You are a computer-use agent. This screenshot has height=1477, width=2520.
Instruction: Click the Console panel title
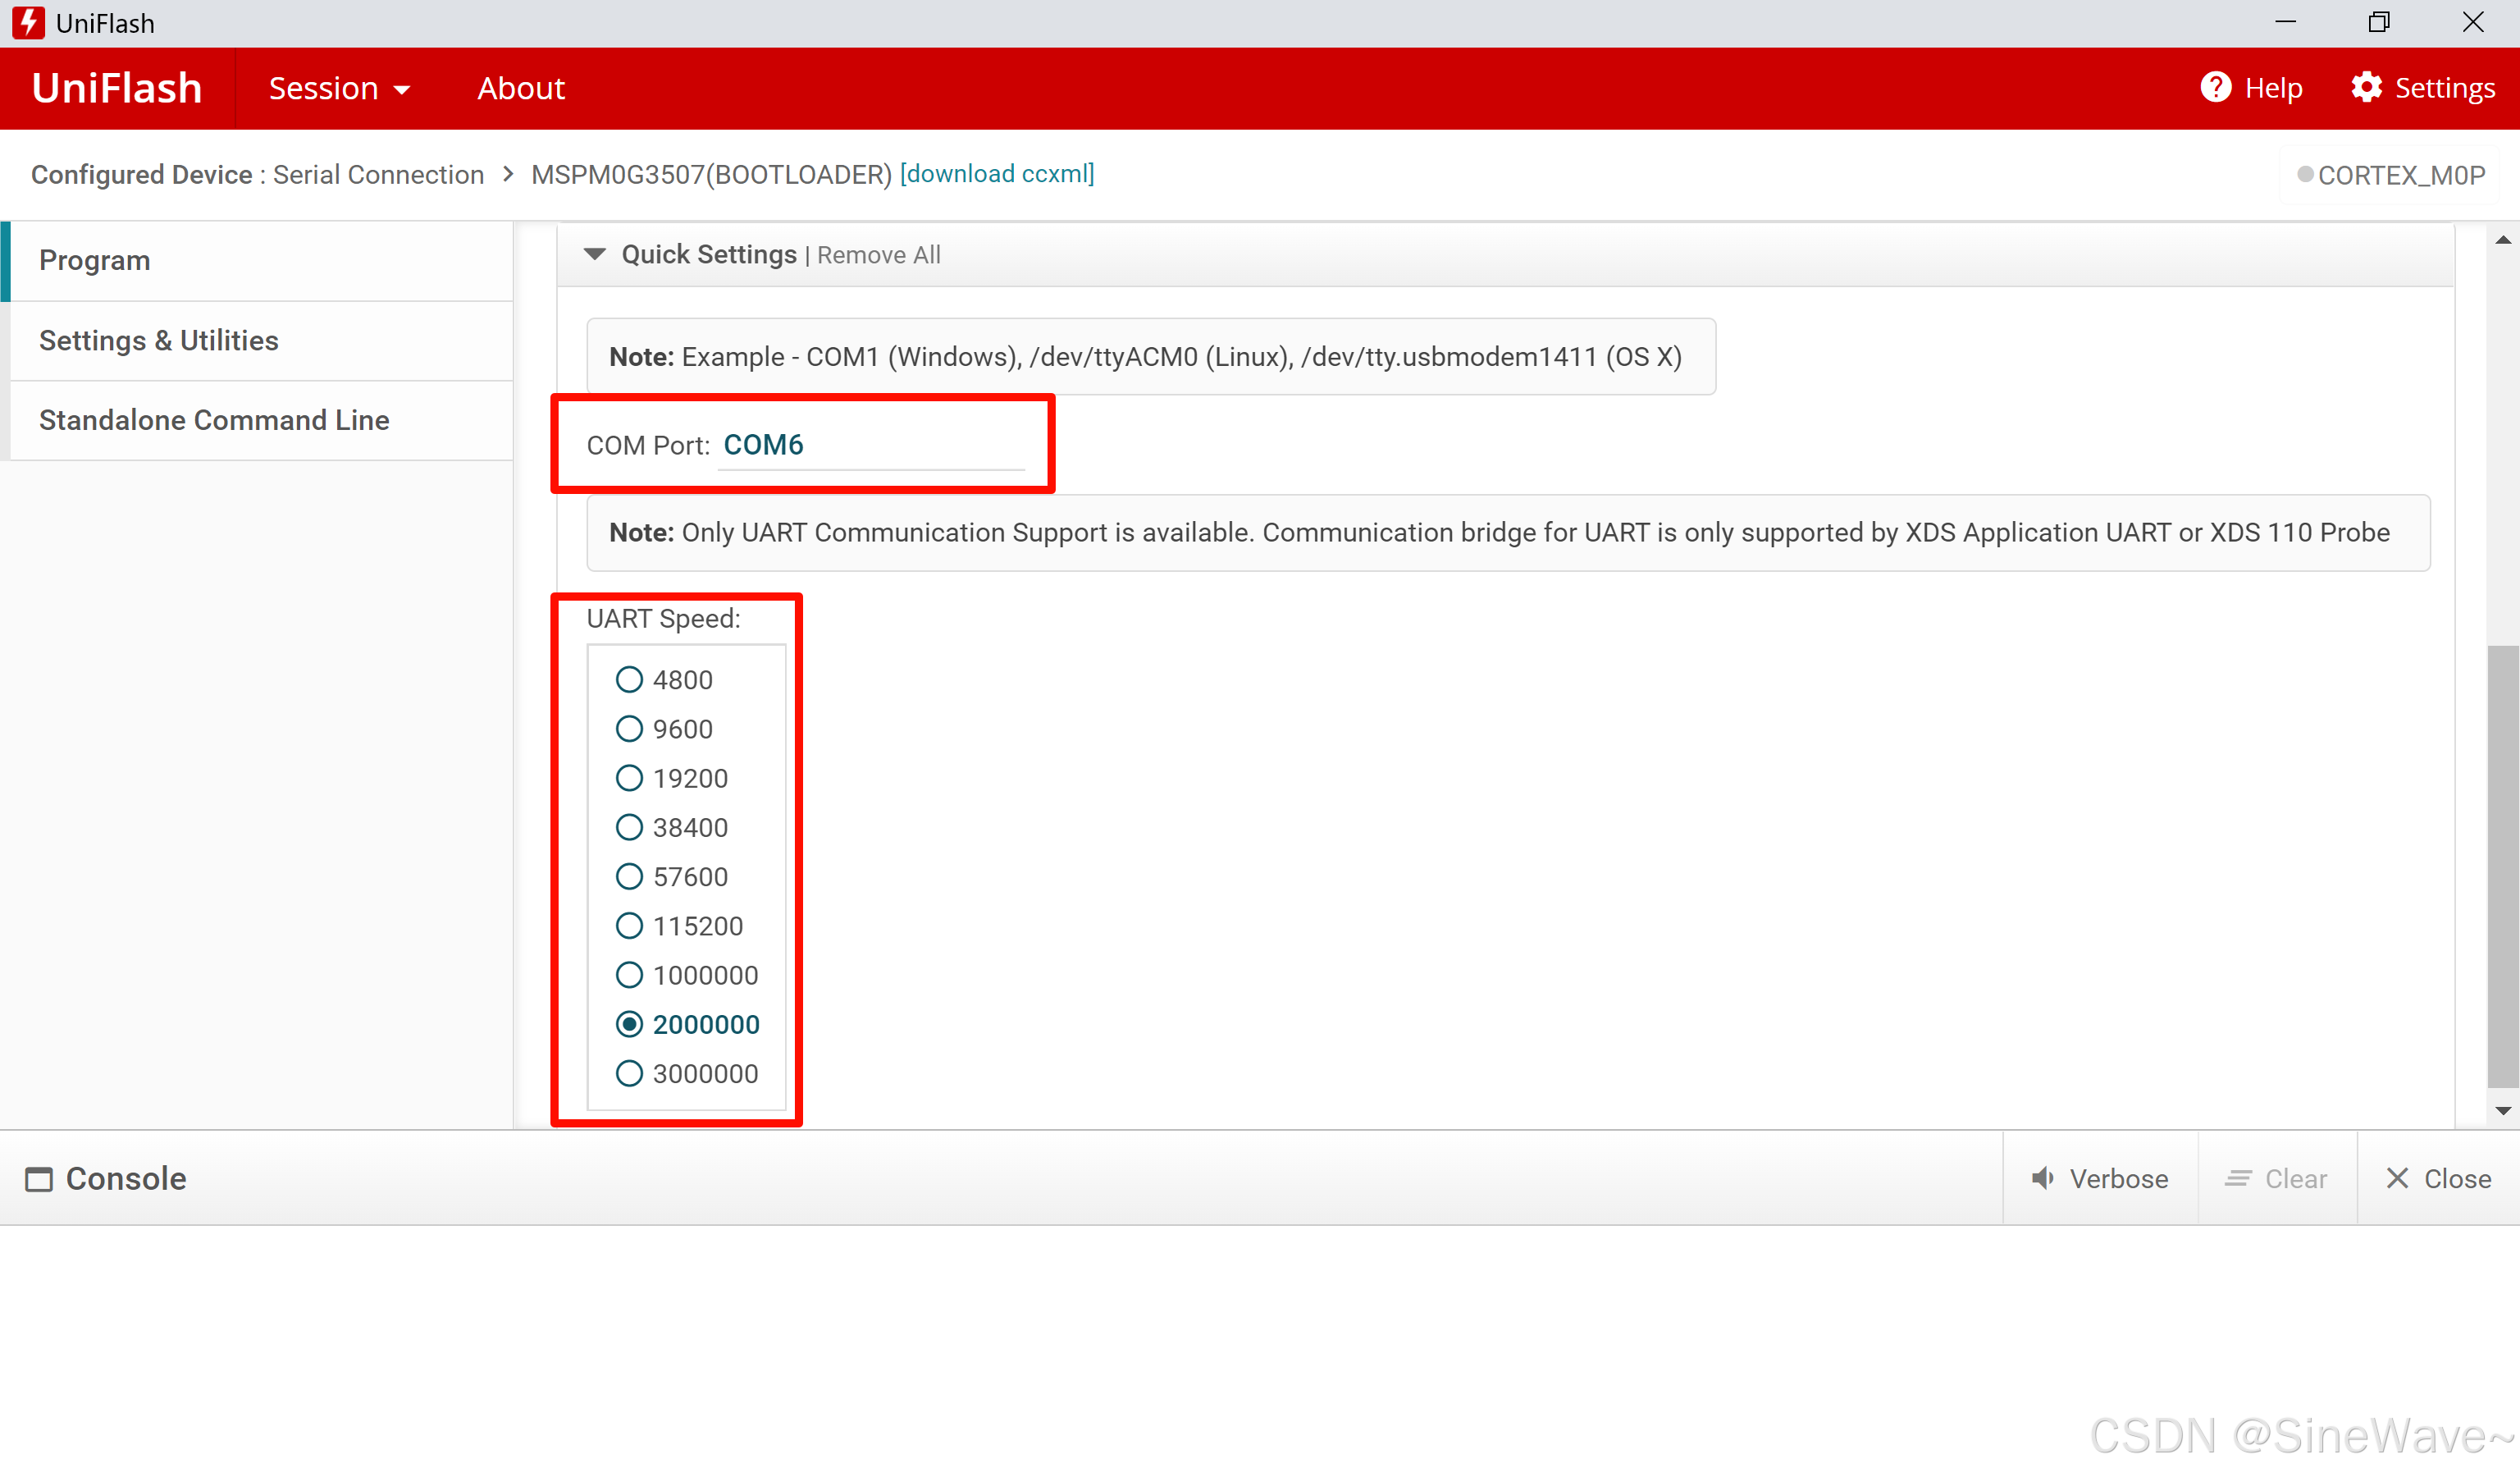tap(126, 1179)
